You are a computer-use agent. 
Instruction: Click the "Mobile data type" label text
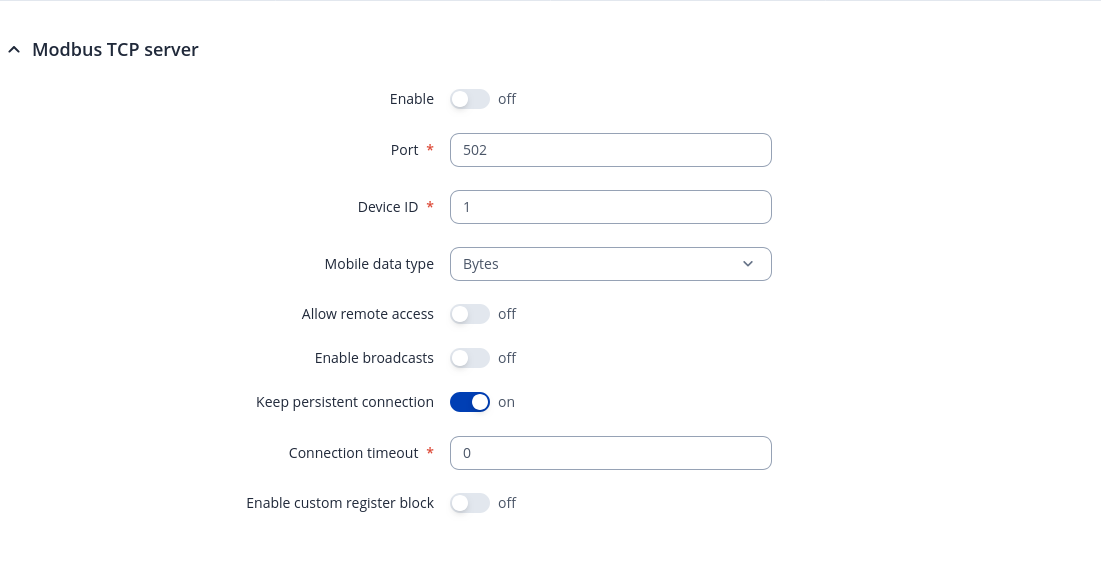tap(379, 264)
